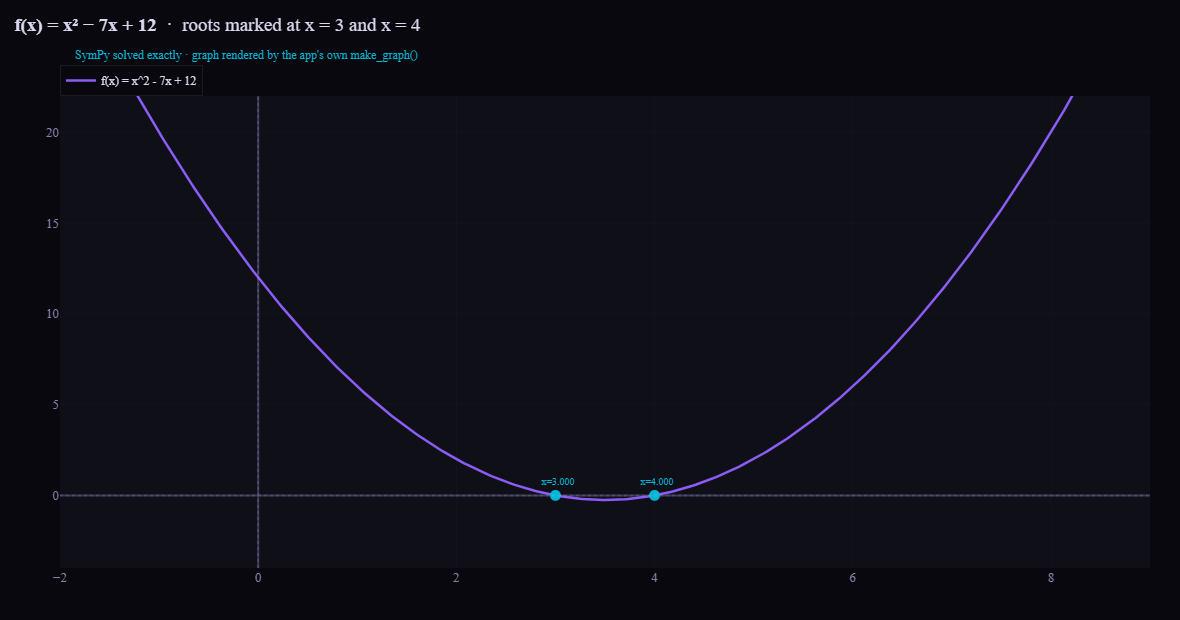Toggle the f(x) = x^2 - 7x + 12 legend entry

131,81
